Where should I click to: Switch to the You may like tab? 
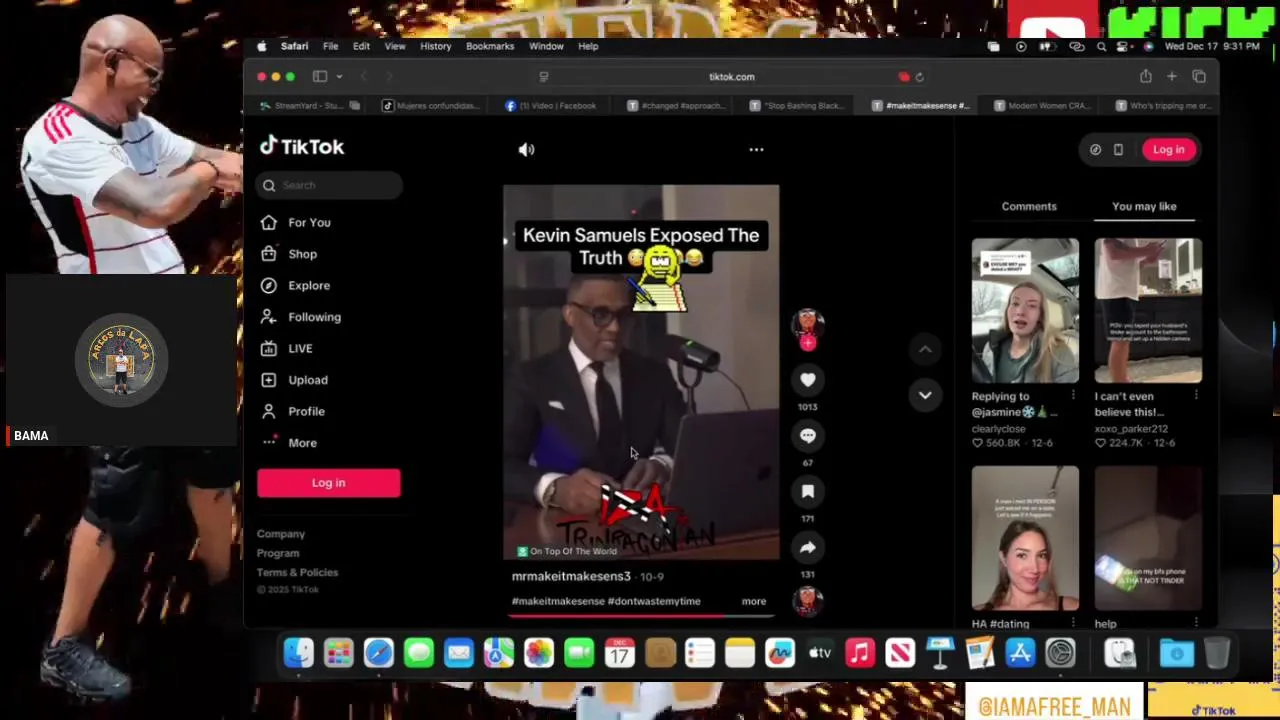[x=1144, y=206]
